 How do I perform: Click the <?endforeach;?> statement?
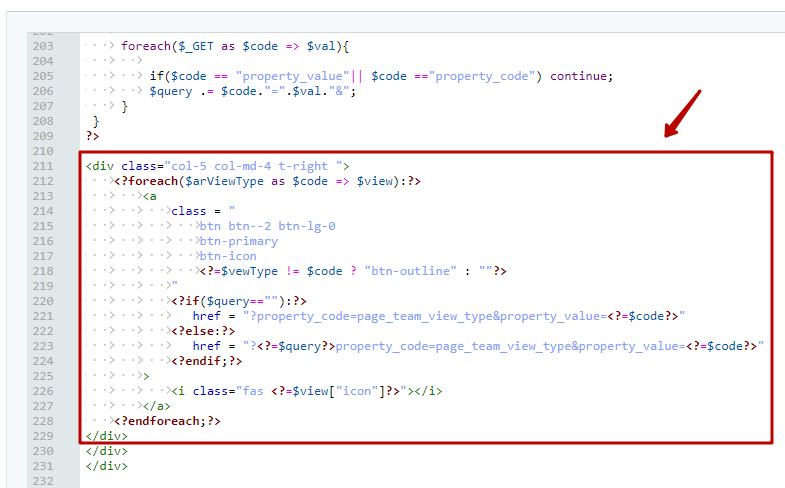tap(167, 421)
